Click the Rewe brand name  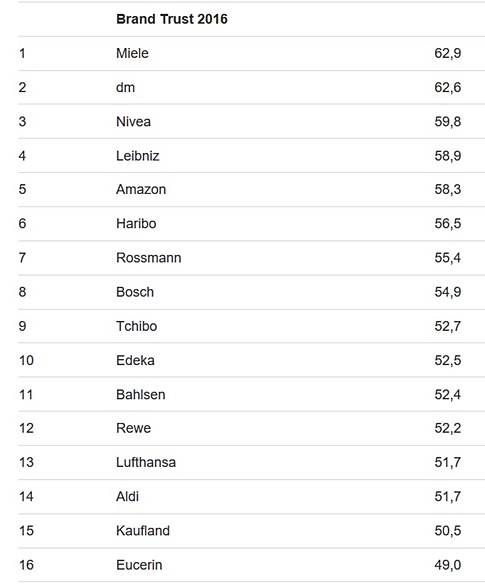click(134, 428)
